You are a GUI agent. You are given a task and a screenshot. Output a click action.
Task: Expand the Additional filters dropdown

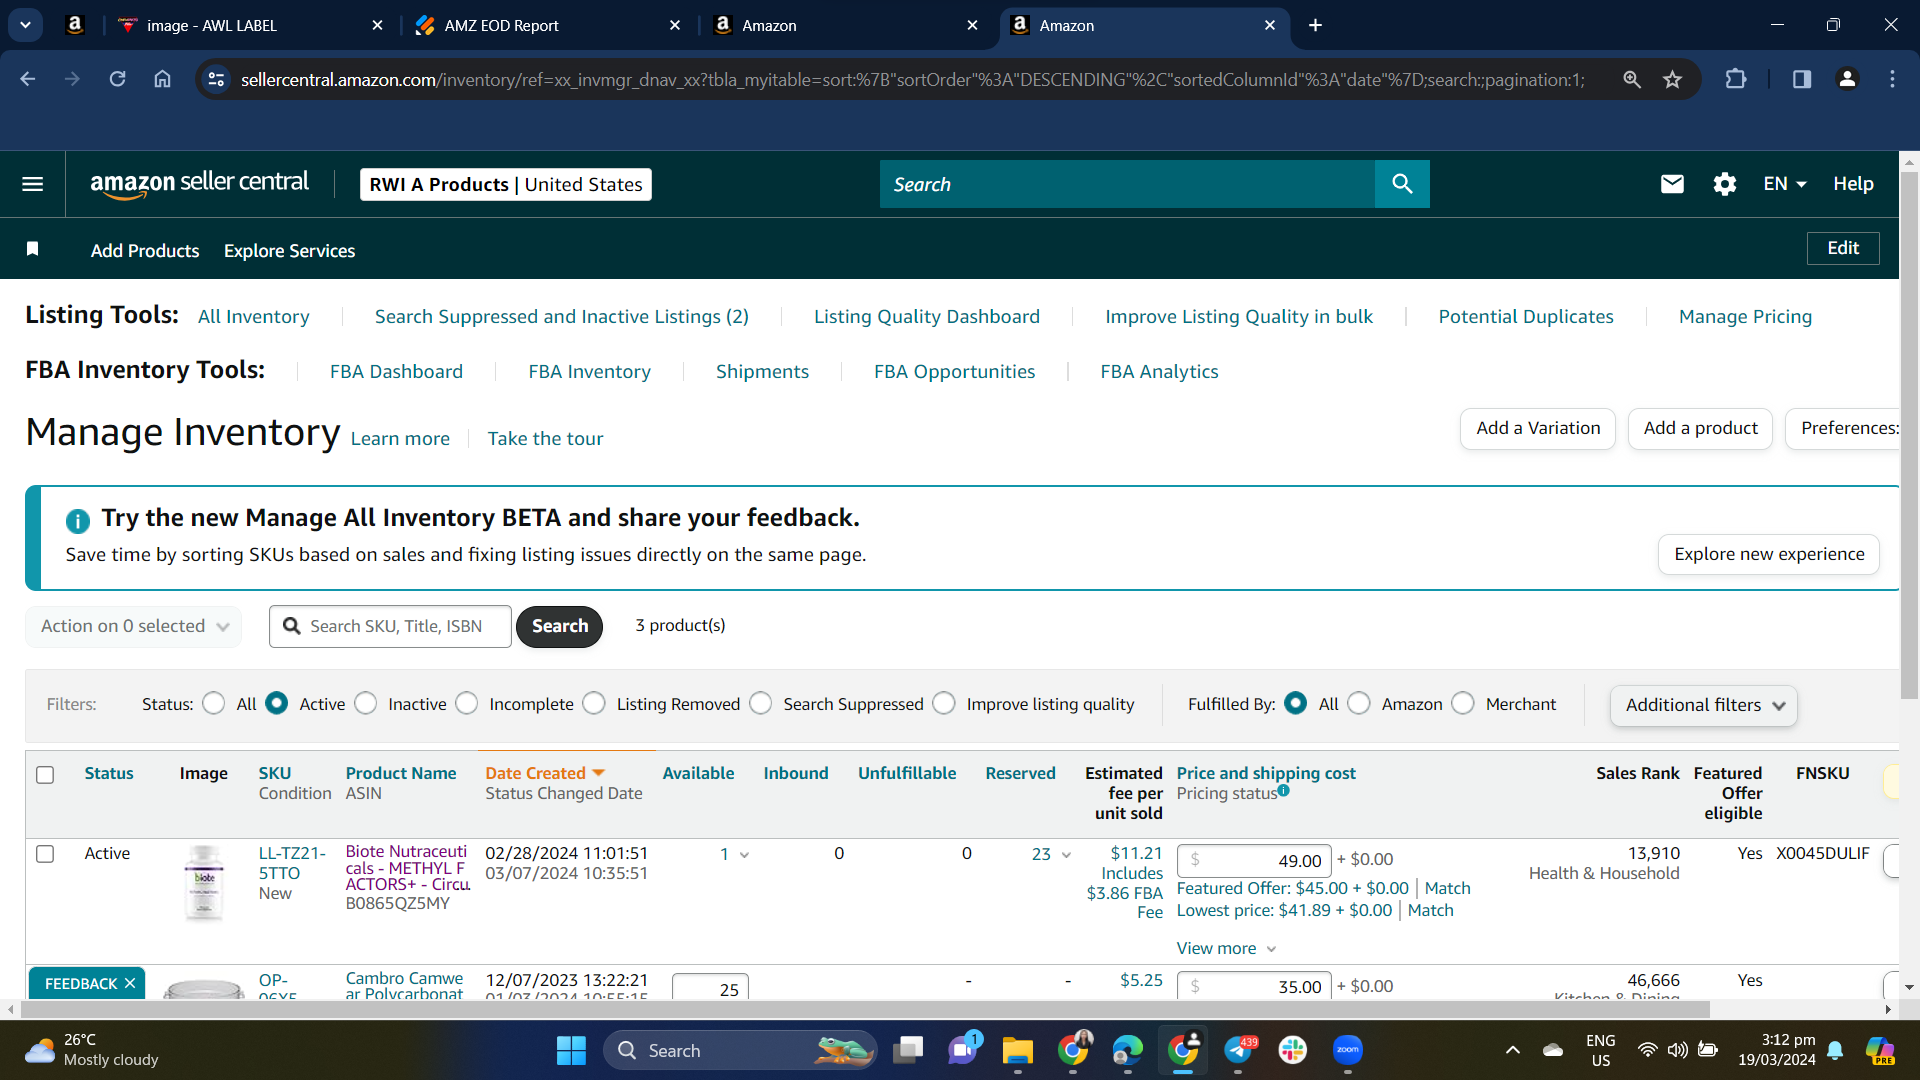[x=1704, y=706]
